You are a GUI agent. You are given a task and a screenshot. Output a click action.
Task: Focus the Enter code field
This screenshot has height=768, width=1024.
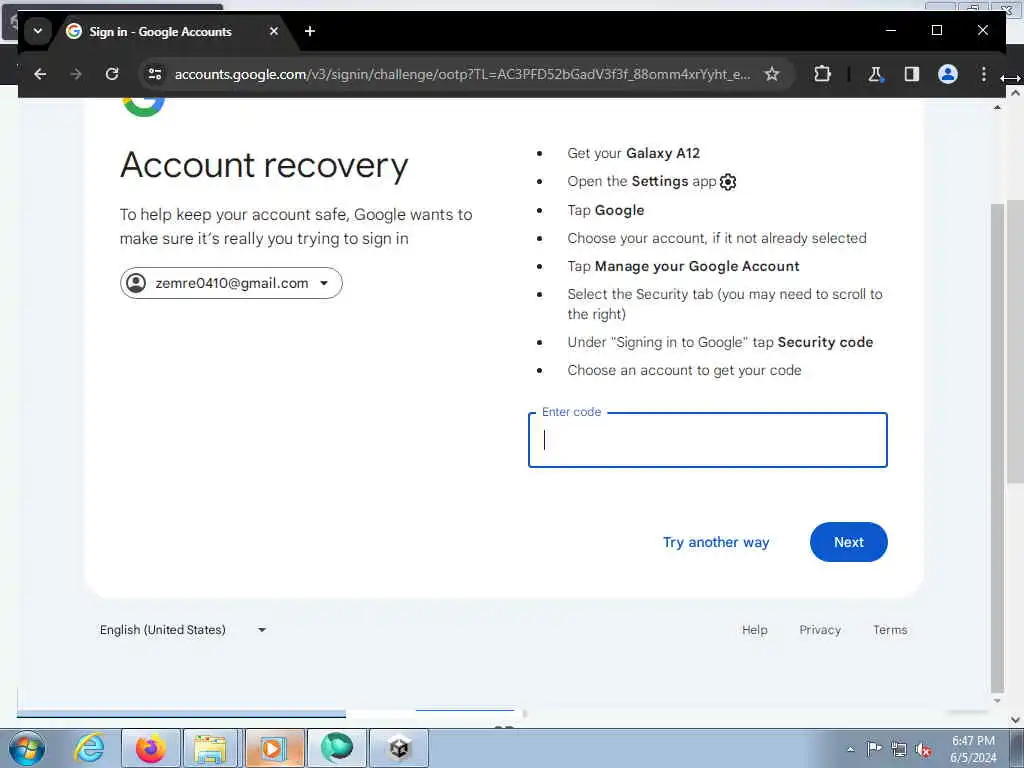coord(707,440)
